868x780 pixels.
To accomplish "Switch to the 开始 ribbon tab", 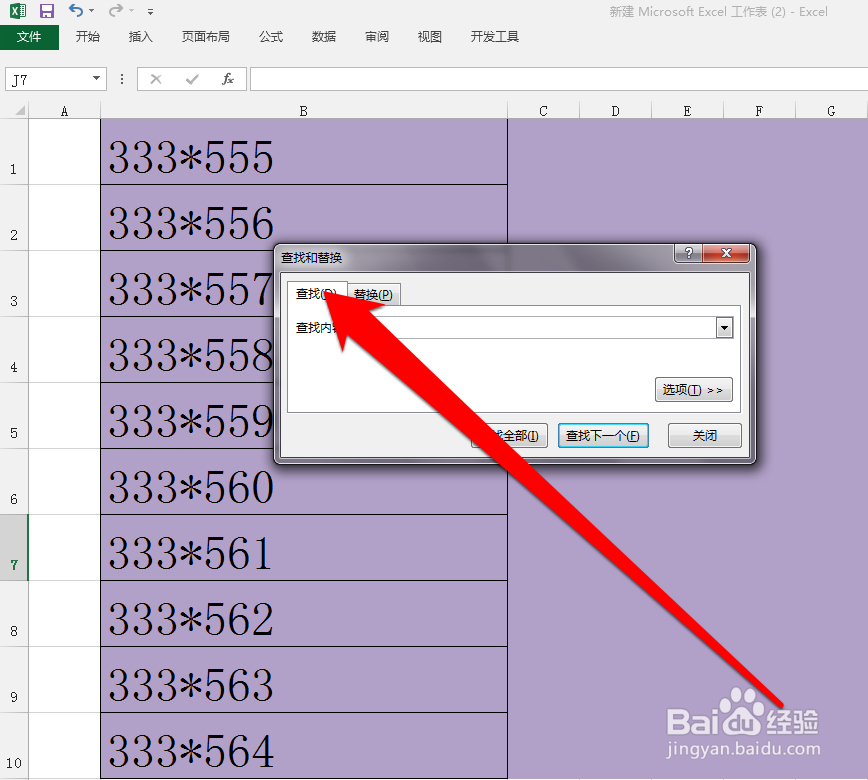I will pos(88,37).
